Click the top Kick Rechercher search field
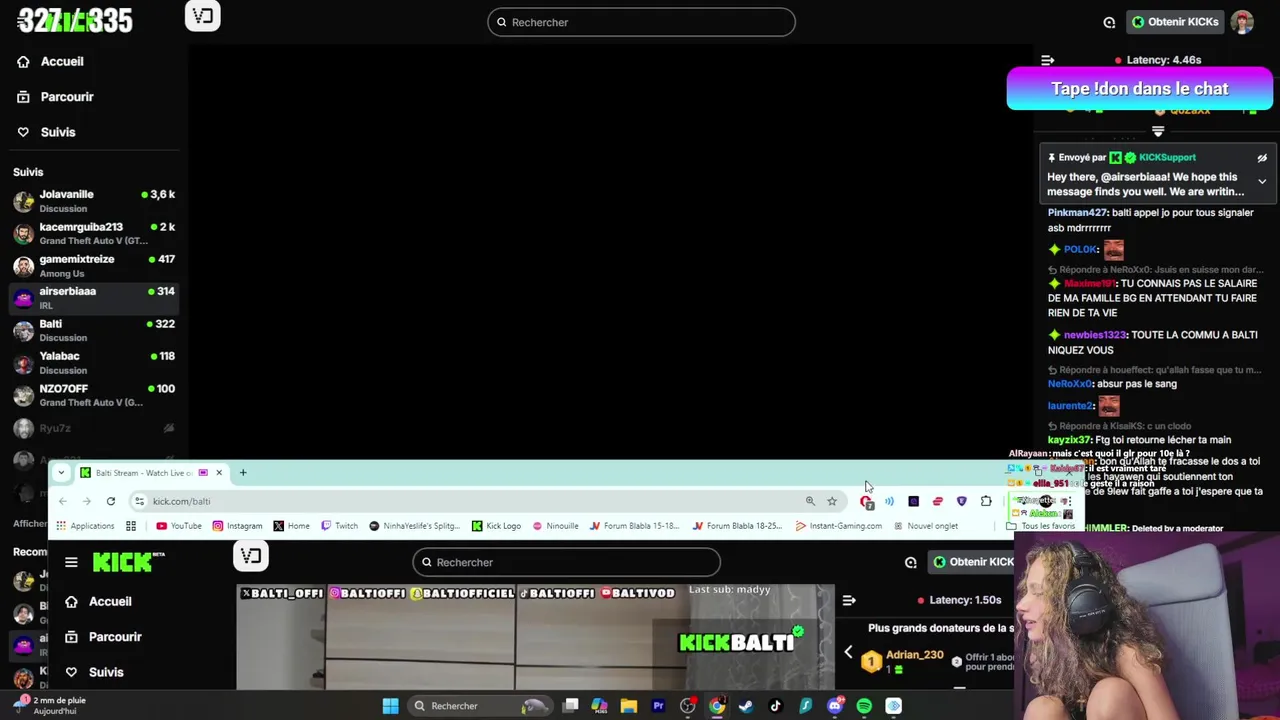The height and width of the screenshot is (720, 1280). coord(641,22)
